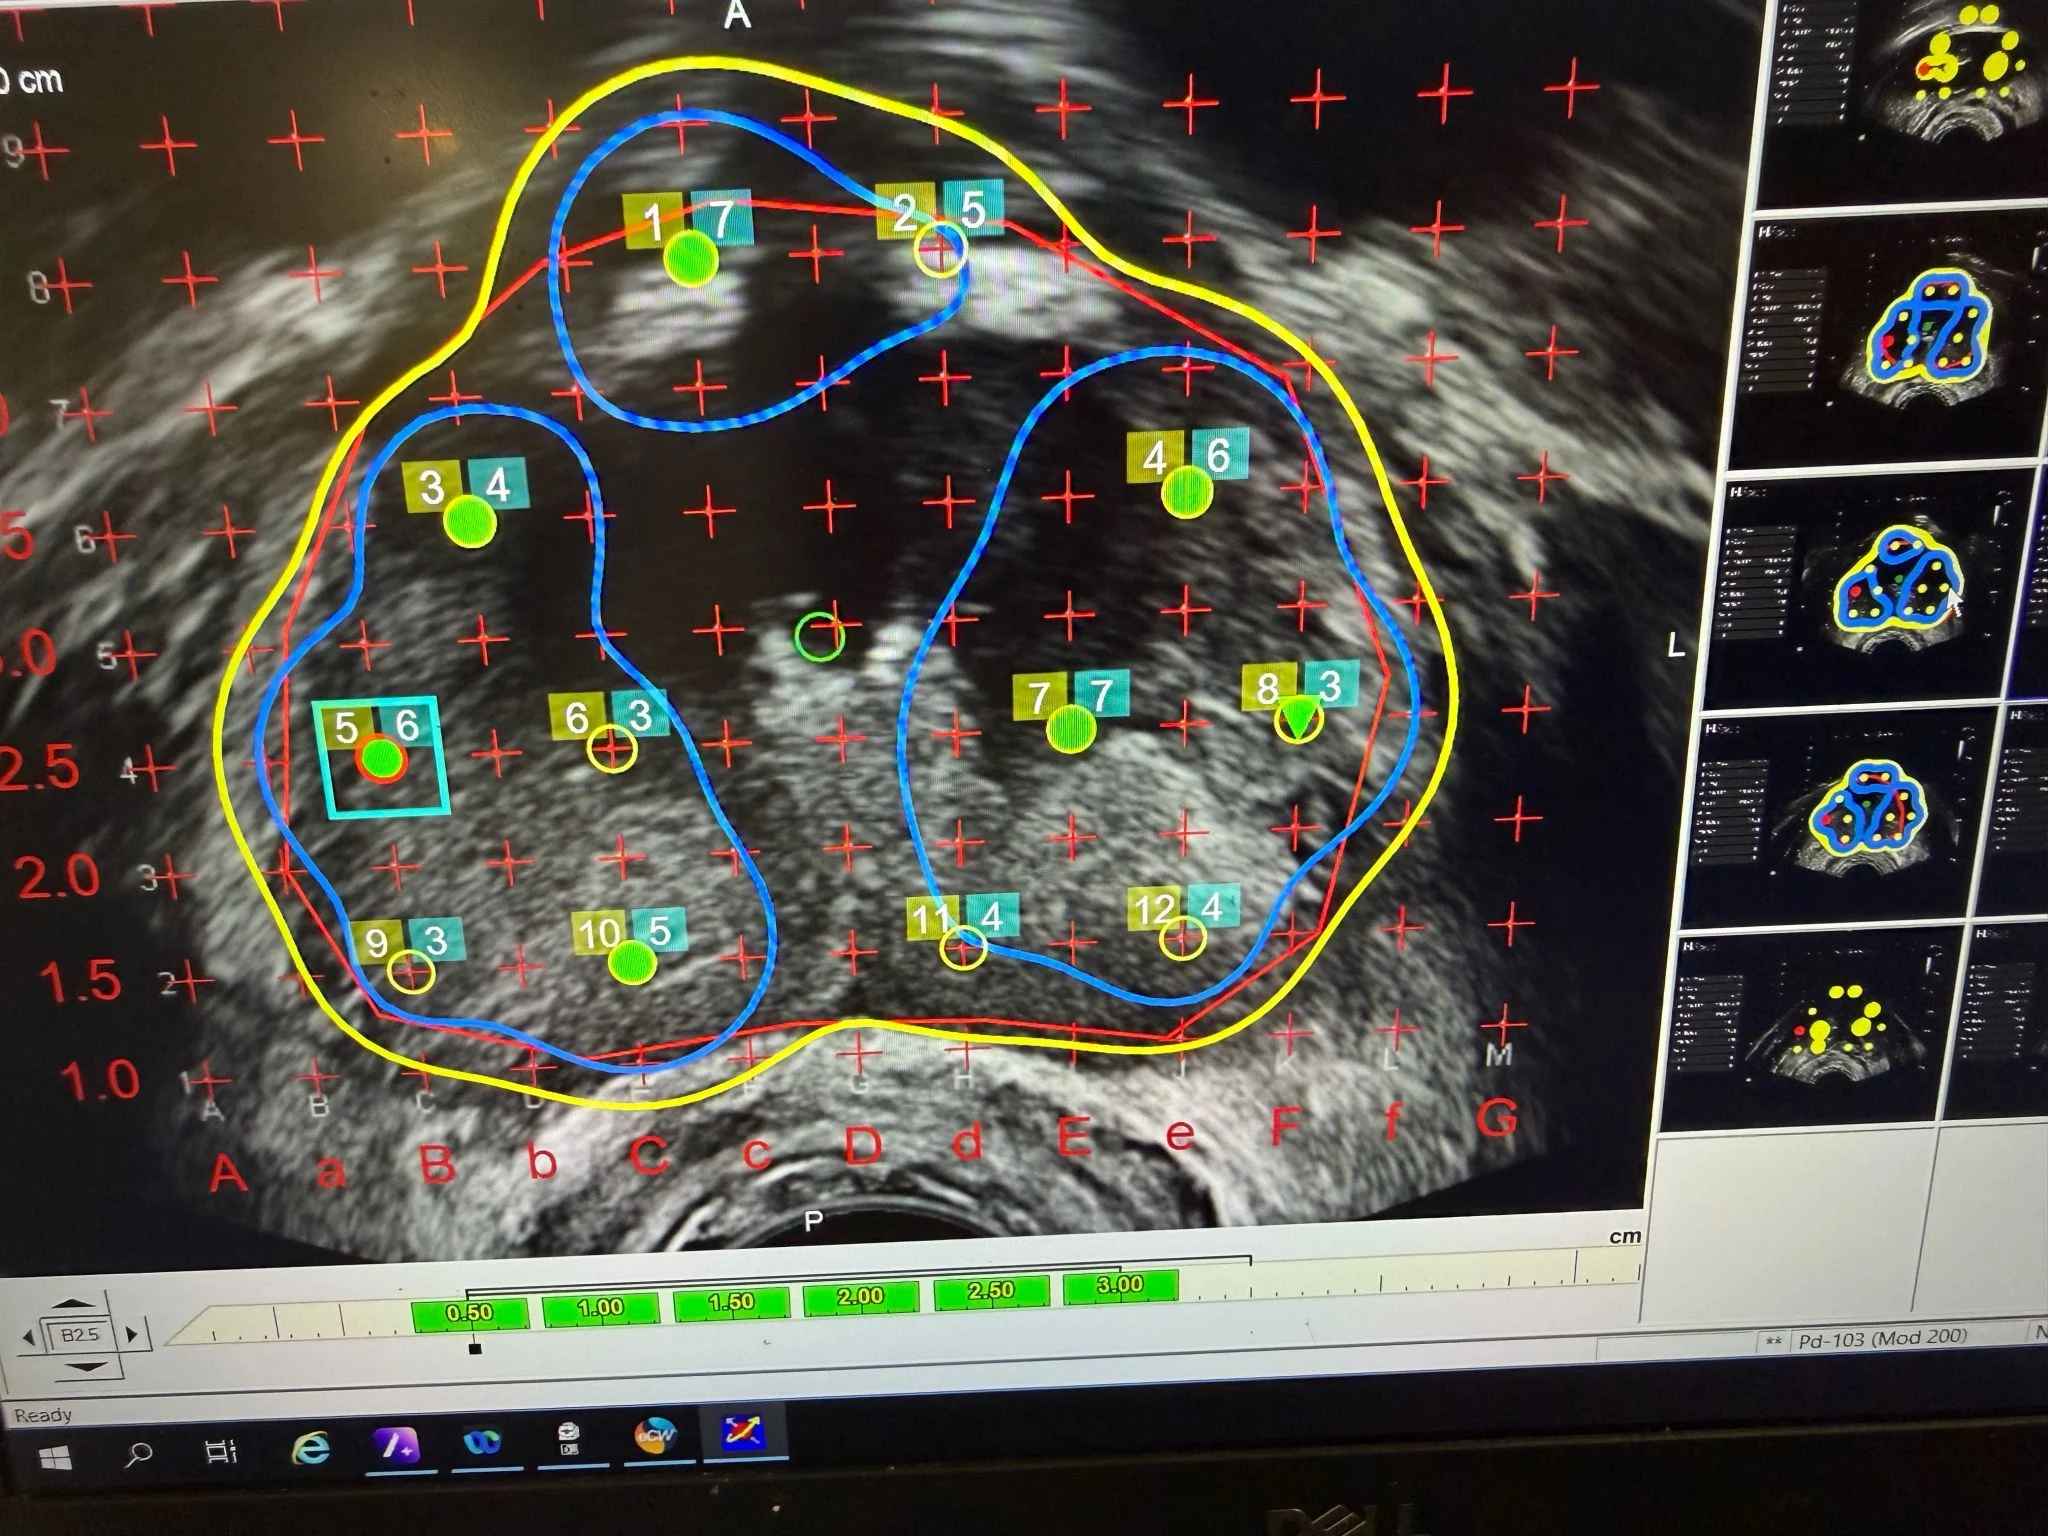Image resolution: width=2048 pixels, height=1536 pixels.
Task: Click the B2.5 plane field
Action: coord(80,1336)
